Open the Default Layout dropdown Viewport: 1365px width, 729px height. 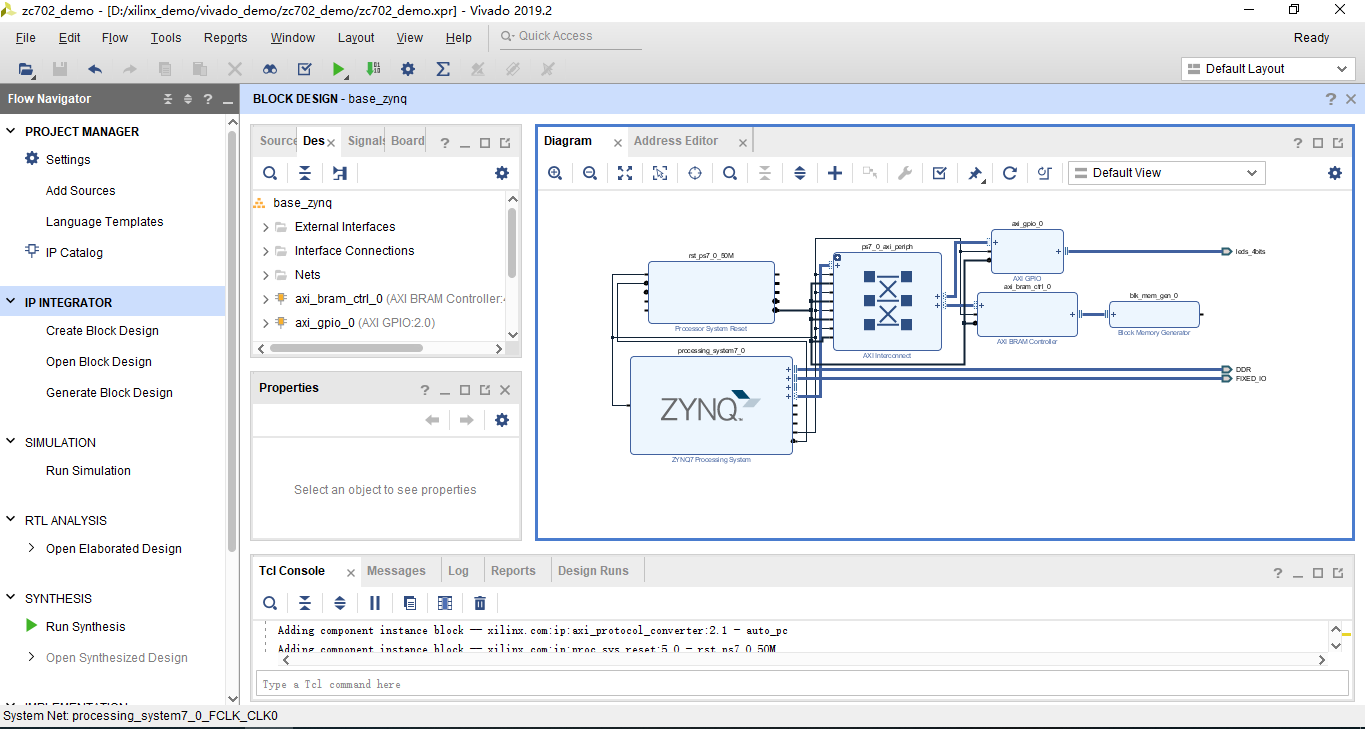tap(1268, 69)
